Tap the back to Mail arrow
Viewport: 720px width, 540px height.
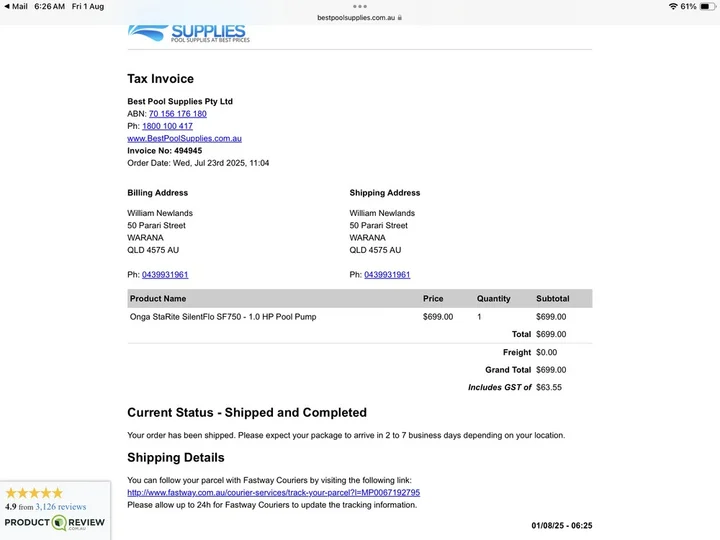tap(7, 6)
